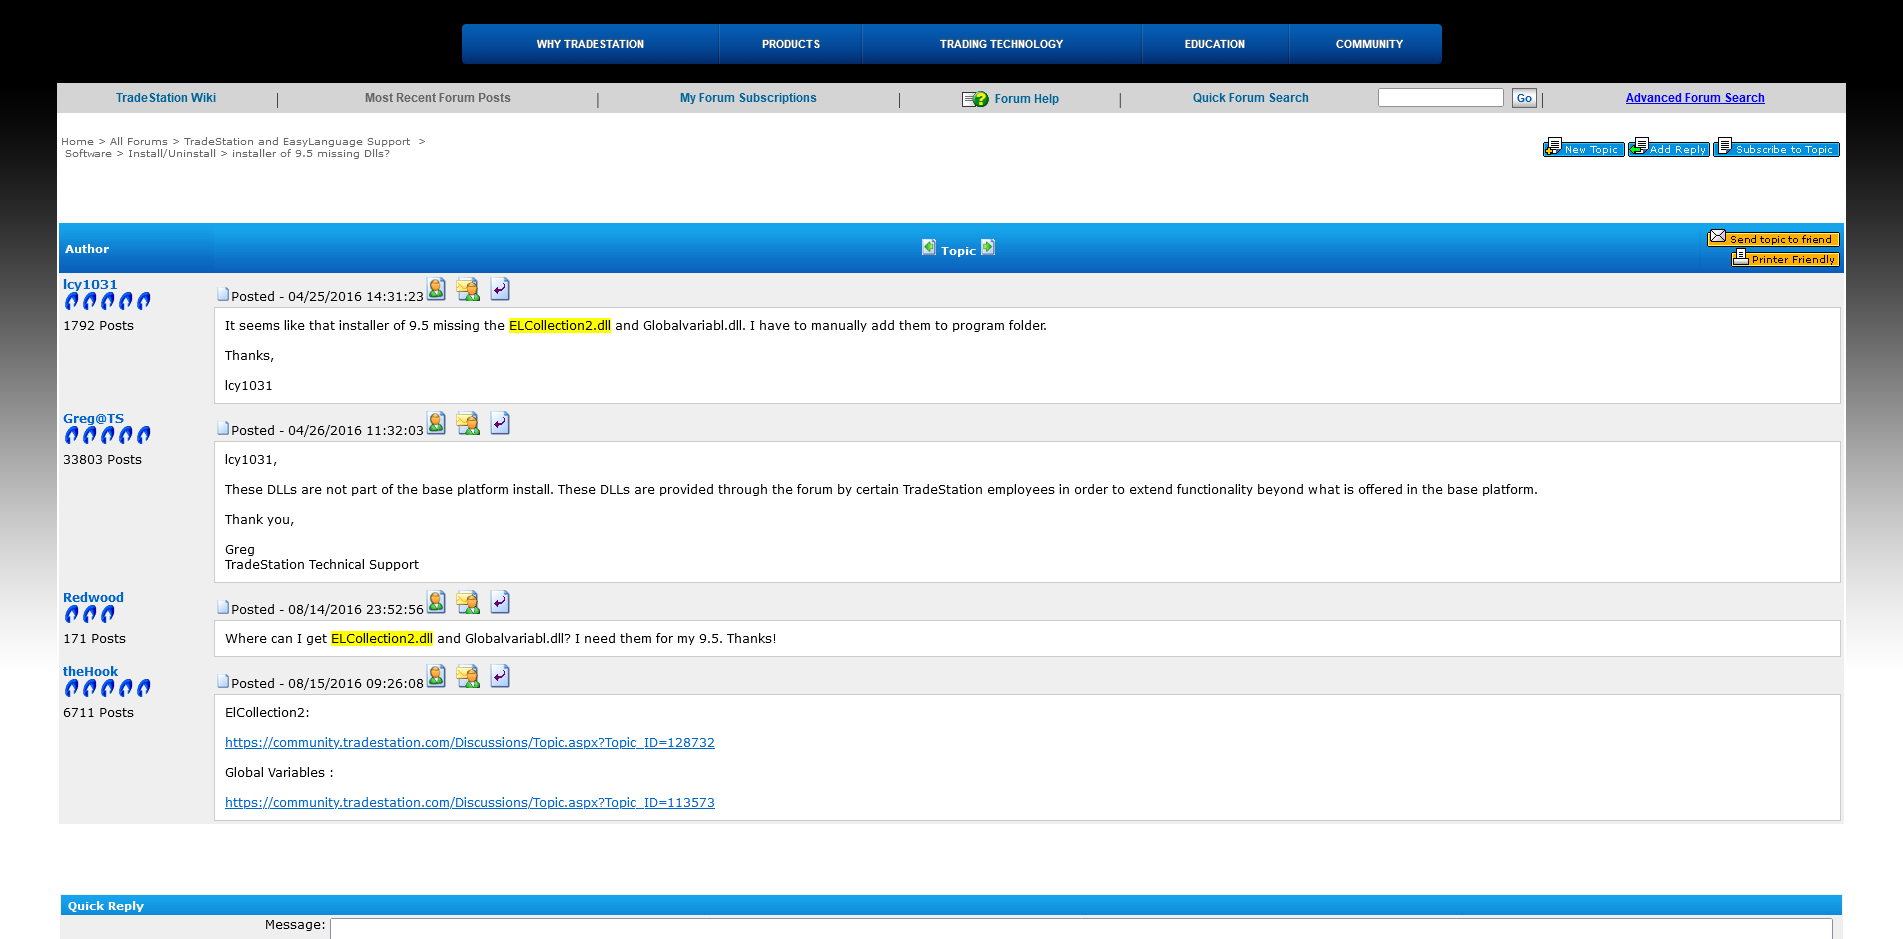Reply with quote icon on lcy1031's post
Viewport: 1903px width, 939px height.
[500, 289]
